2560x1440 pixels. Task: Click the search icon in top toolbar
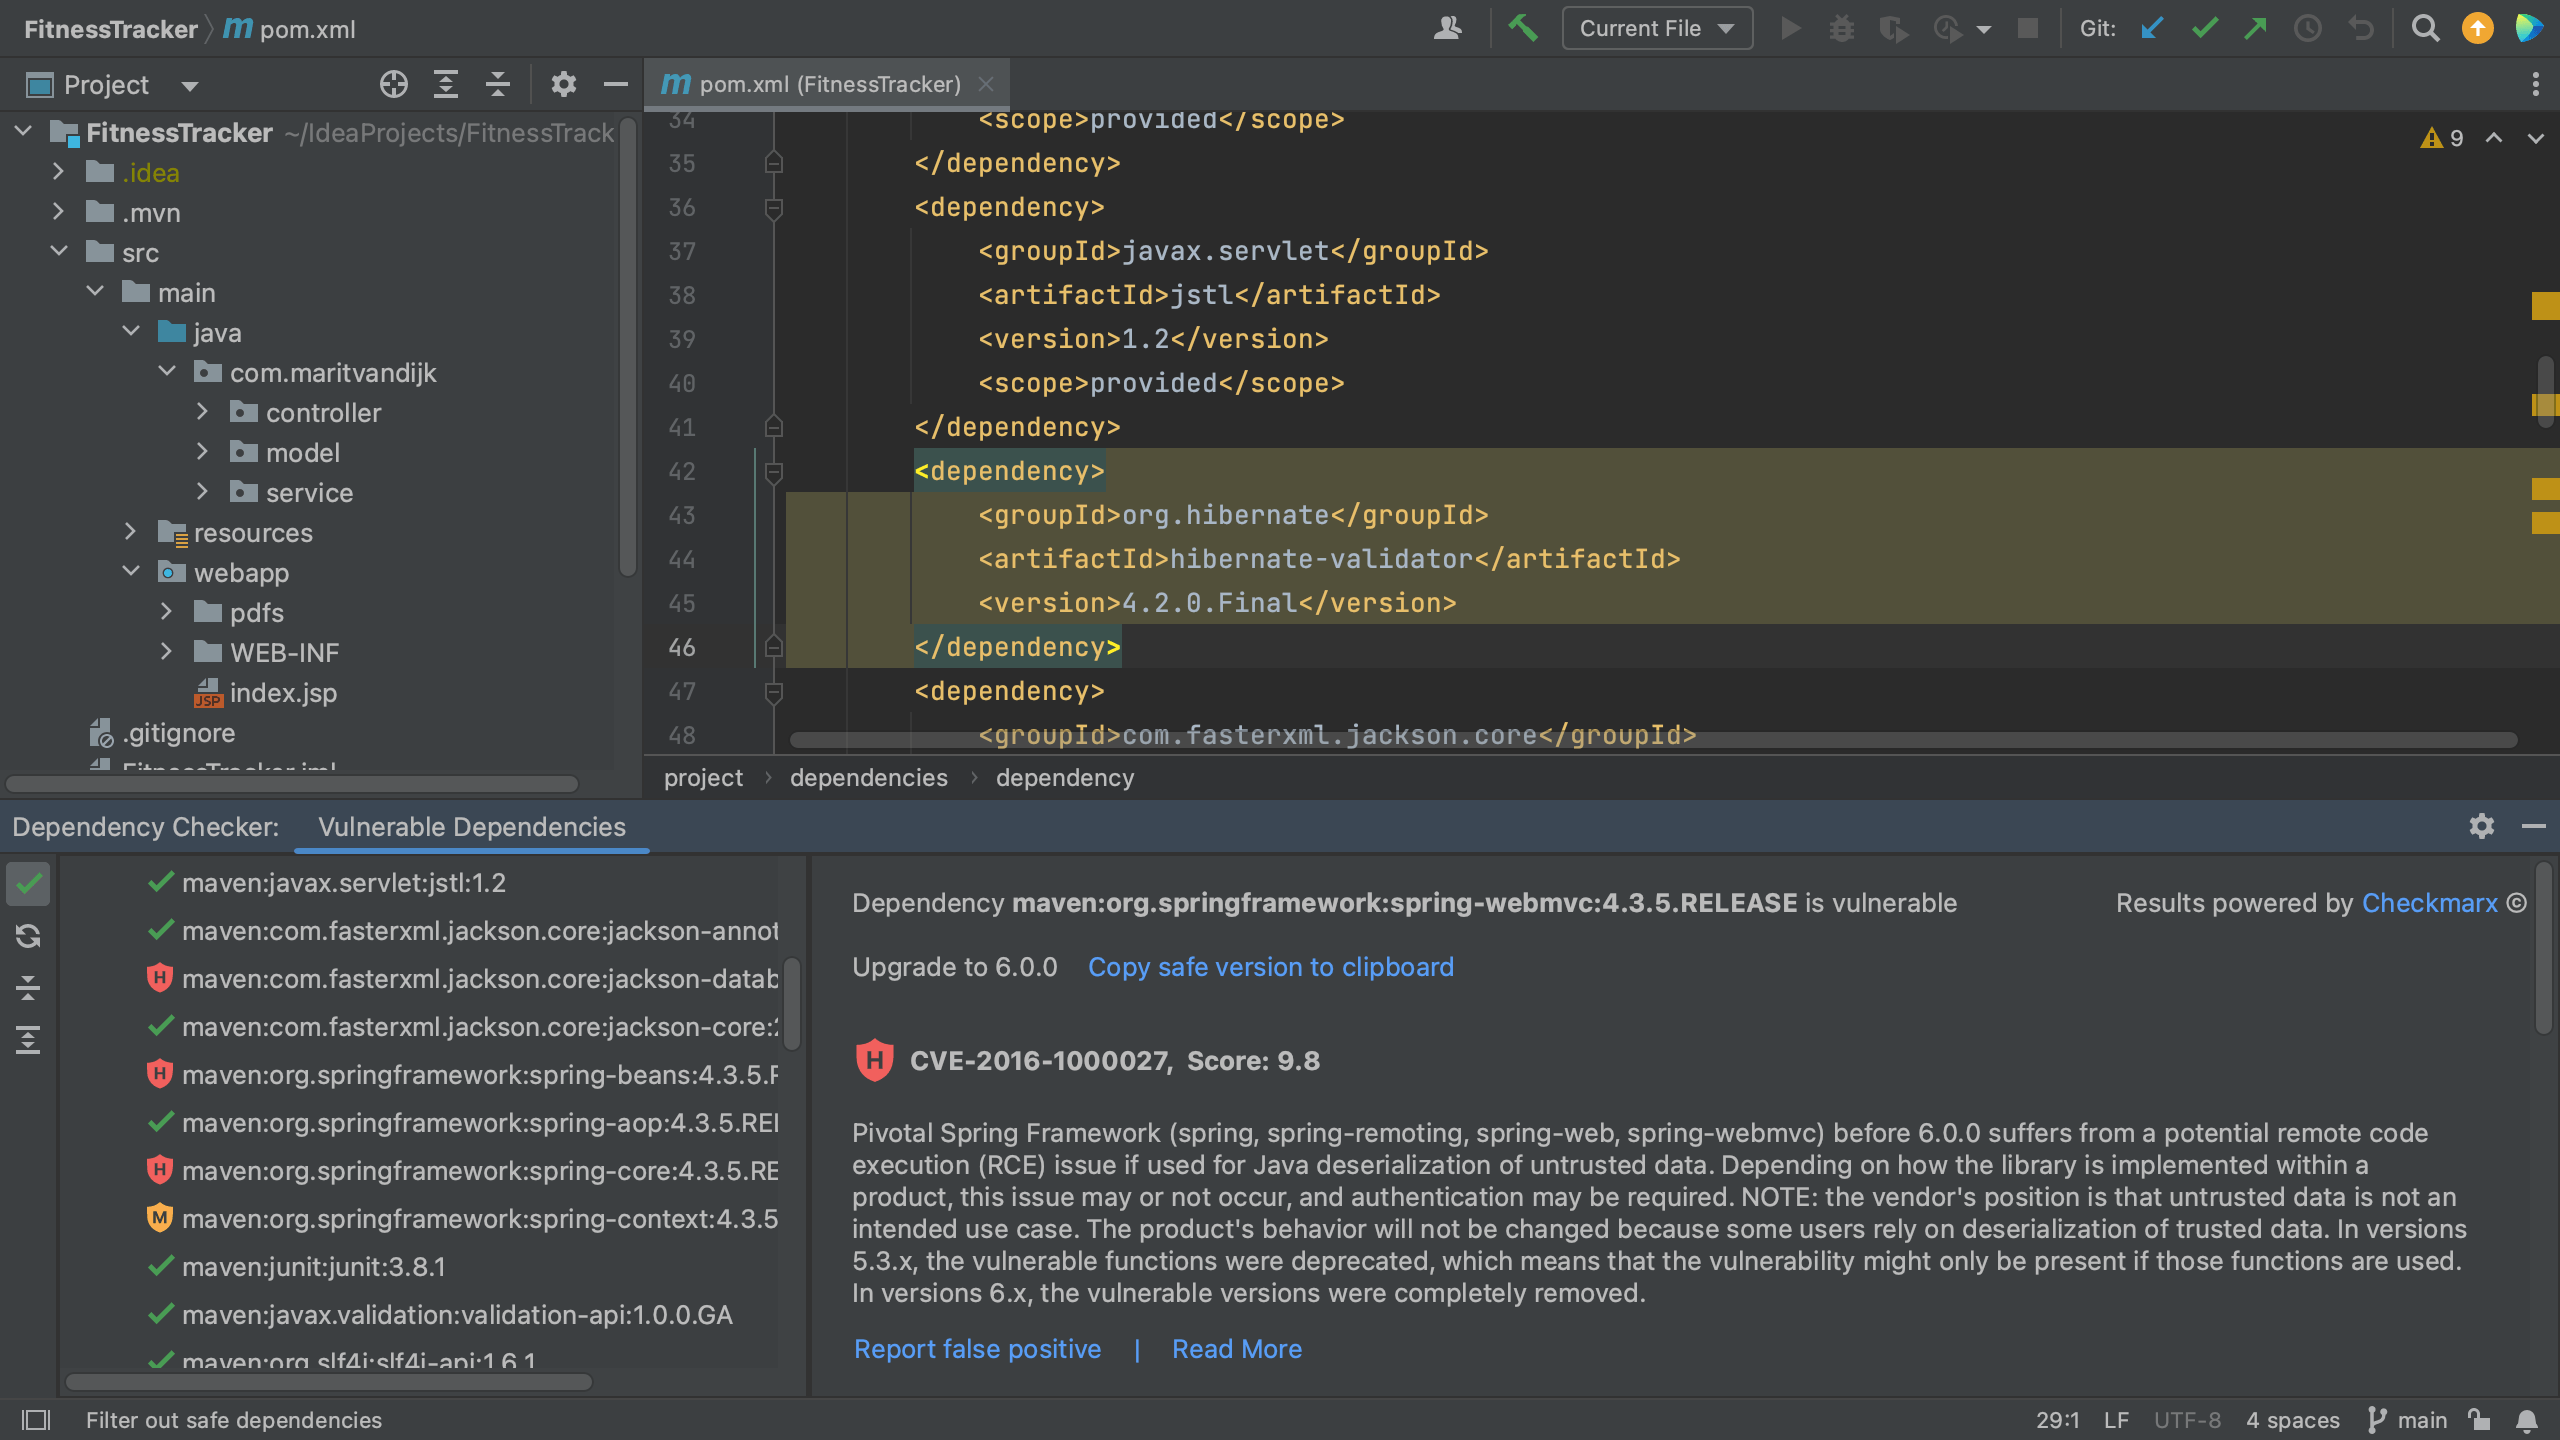2423,30
